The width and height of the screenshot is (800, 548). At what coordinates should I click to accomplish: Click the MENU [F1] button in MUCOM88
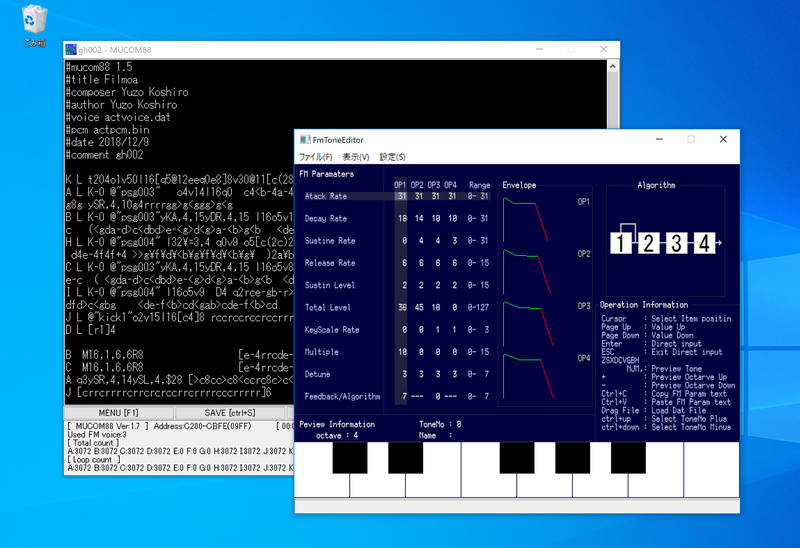pos(118,412)
